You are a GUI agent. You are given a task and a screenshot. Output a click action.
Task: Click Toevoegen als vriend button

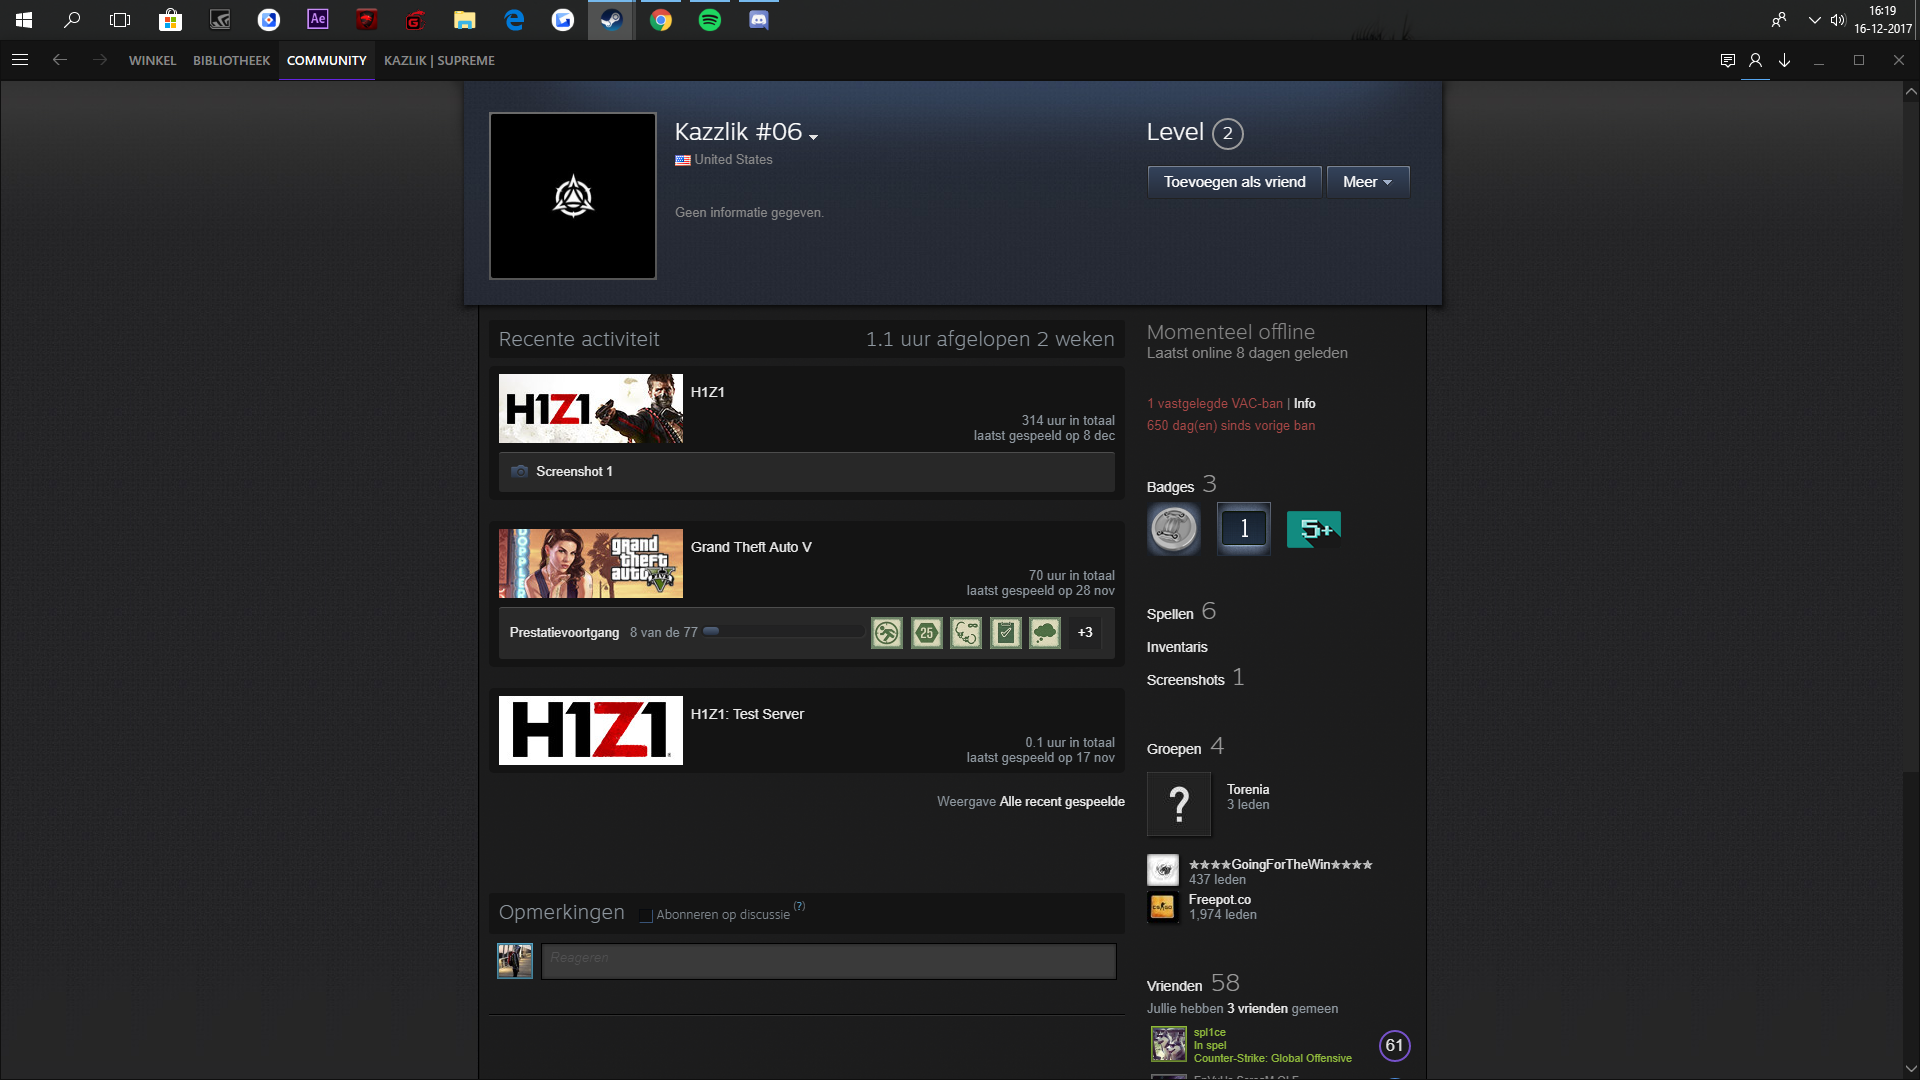coord(1234,182)
